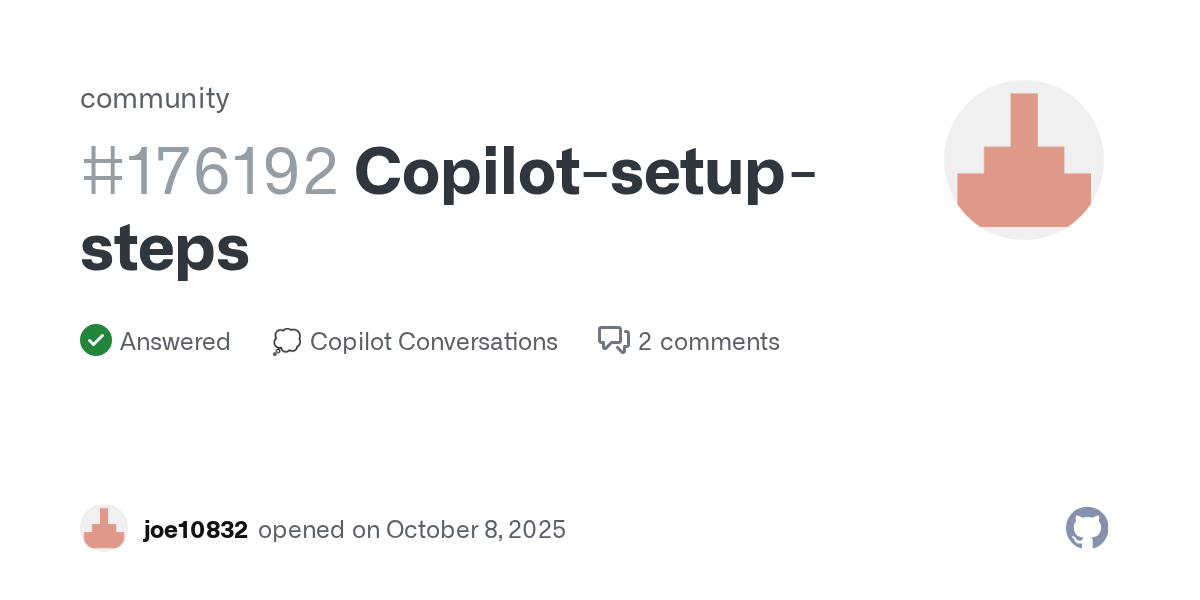
Task: Click the digit "2" before comments
Action: pyautogui.click(x=645, y=342)
